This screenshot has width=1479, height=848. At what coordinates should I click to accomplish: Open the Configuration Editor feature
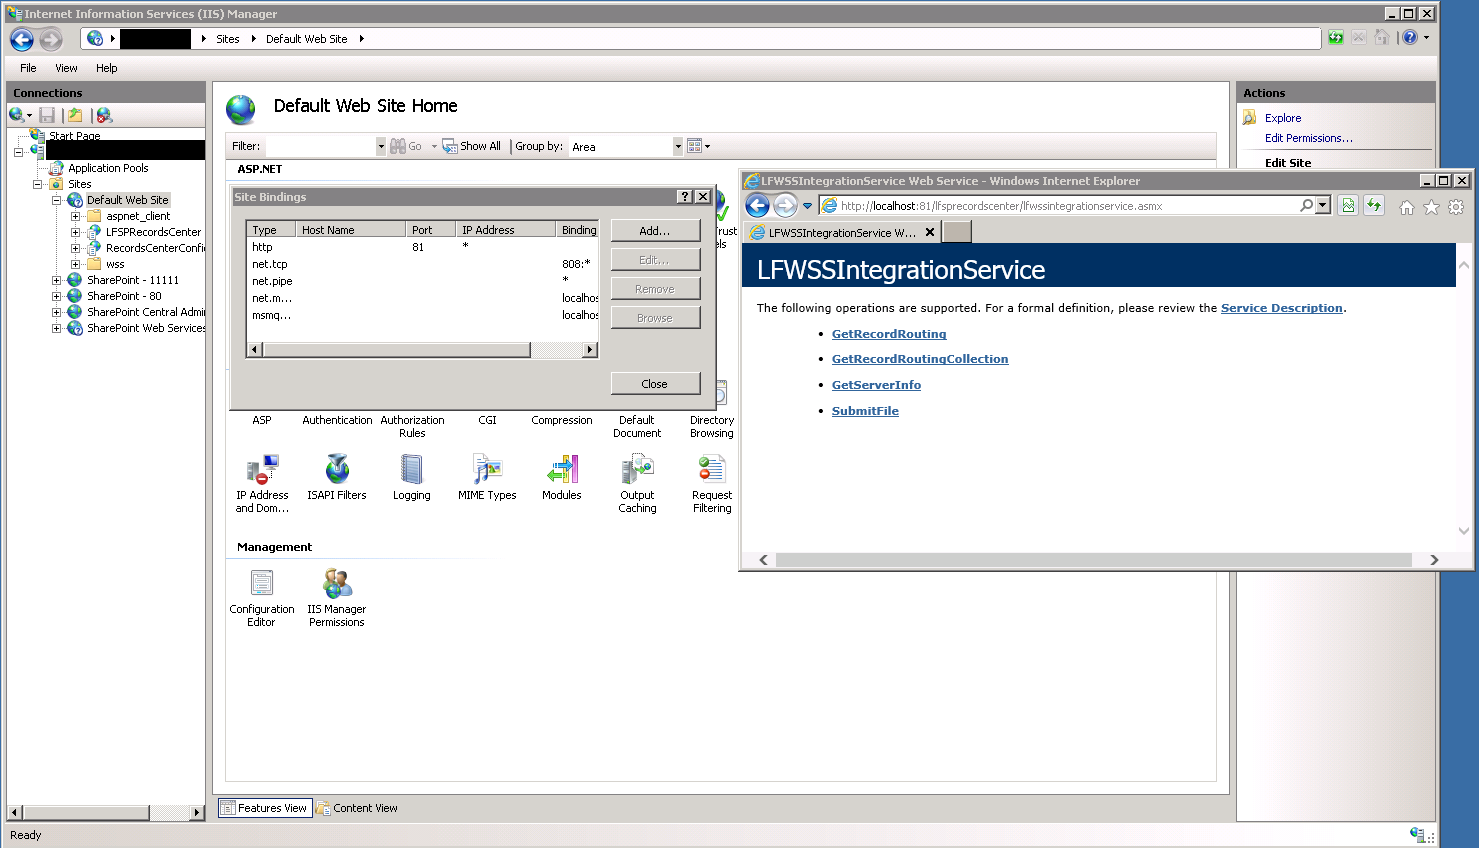pos(262,597)
